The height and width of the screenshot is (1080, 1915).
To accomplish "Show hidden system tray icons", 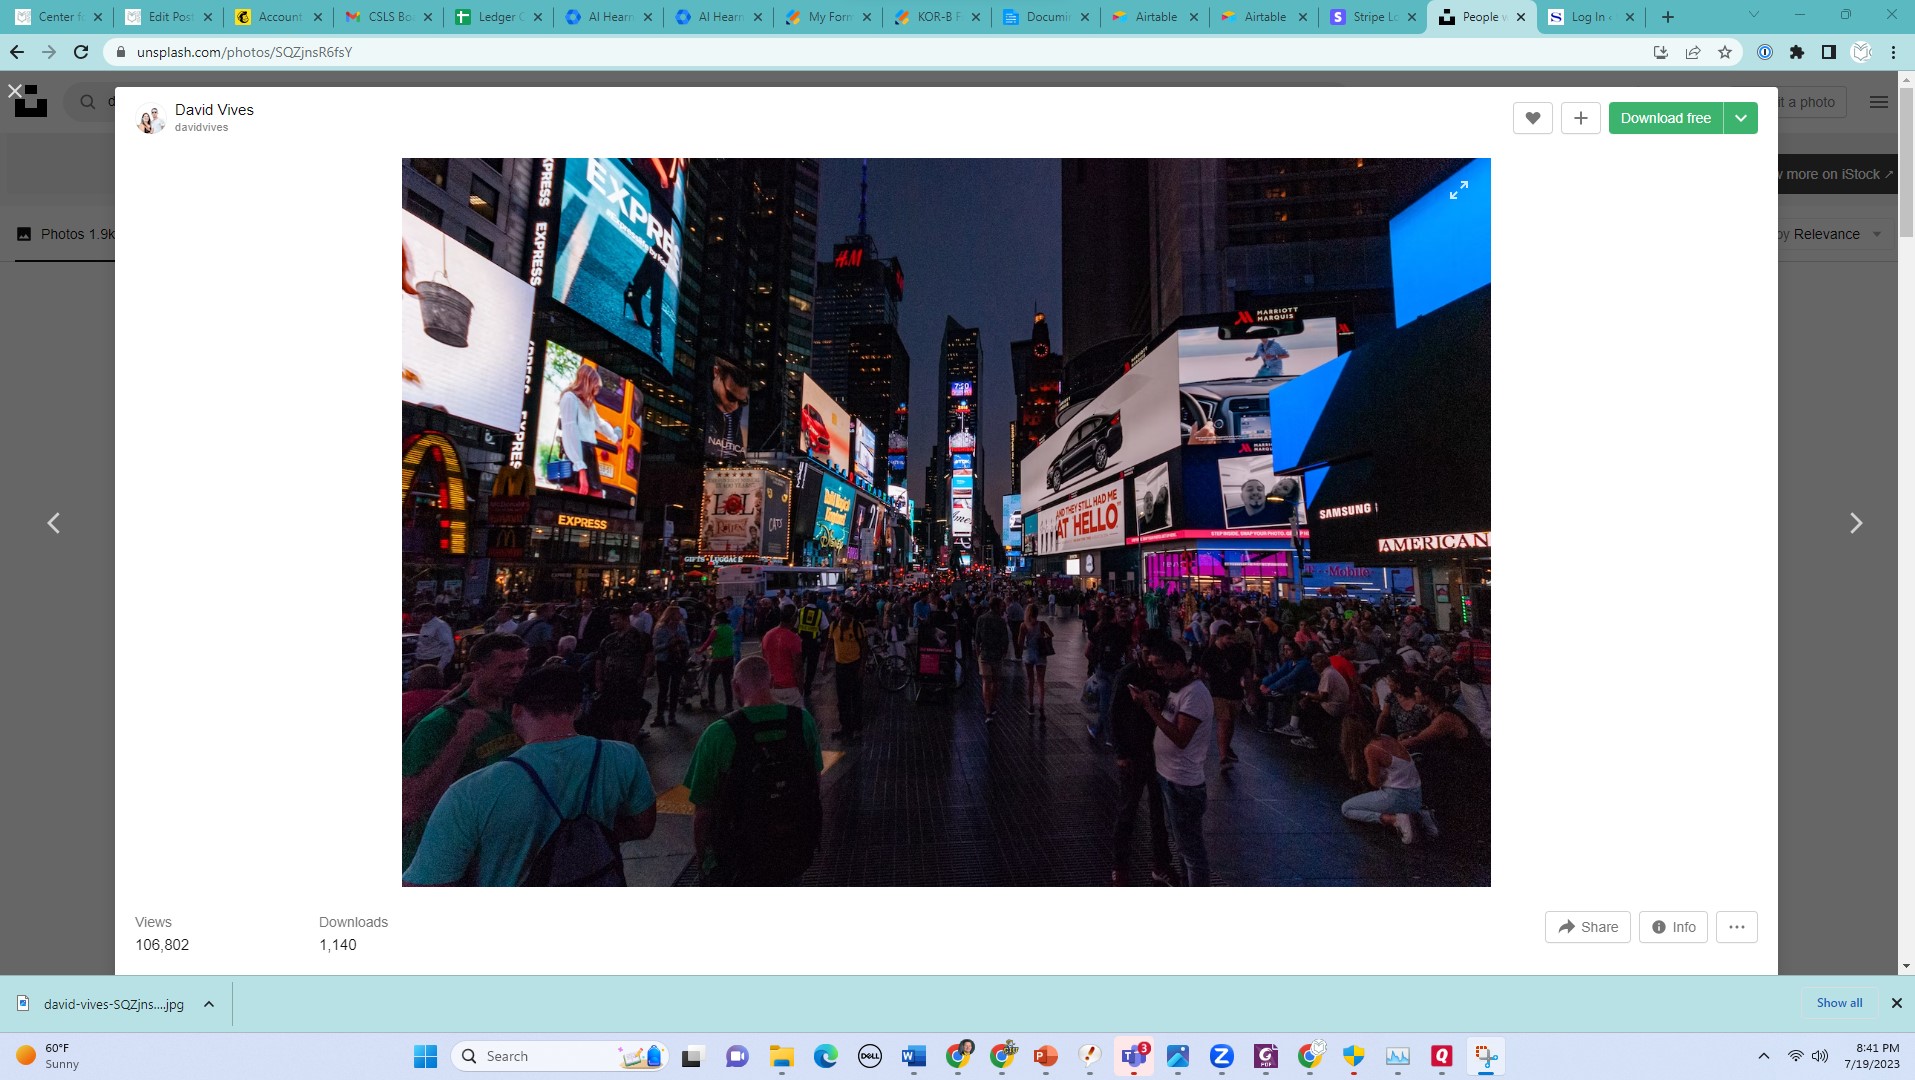I will pyautogui.click(x=1764, y=1056).
